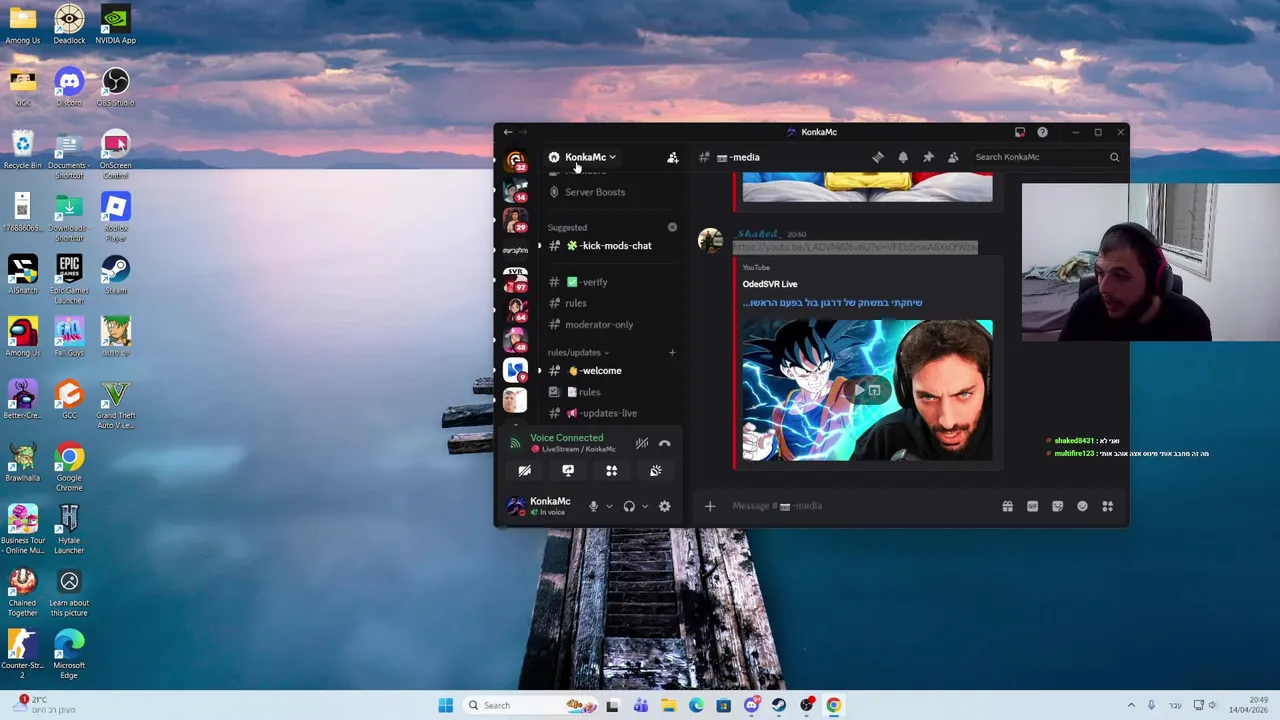
Task: Open the apps launcher in message bar
Action: pyautogui.click(x=1108, y=506)
